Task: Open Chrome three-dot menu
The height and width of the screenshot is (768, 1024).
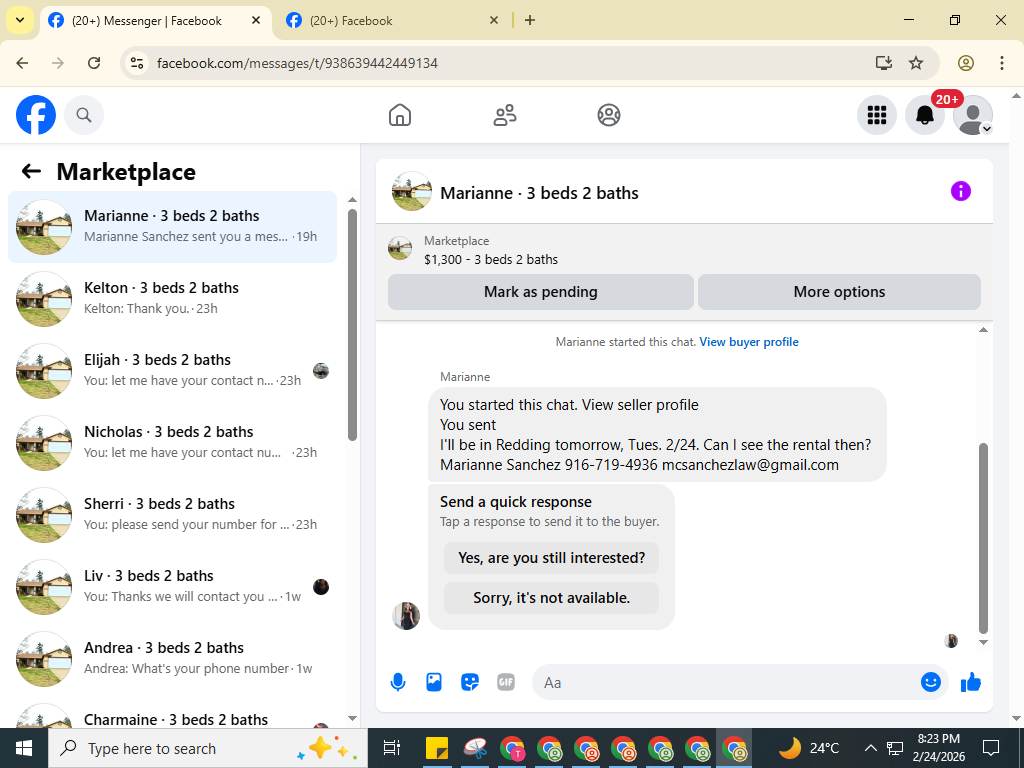Action: pyautogui.click(x=1002, y=63)
